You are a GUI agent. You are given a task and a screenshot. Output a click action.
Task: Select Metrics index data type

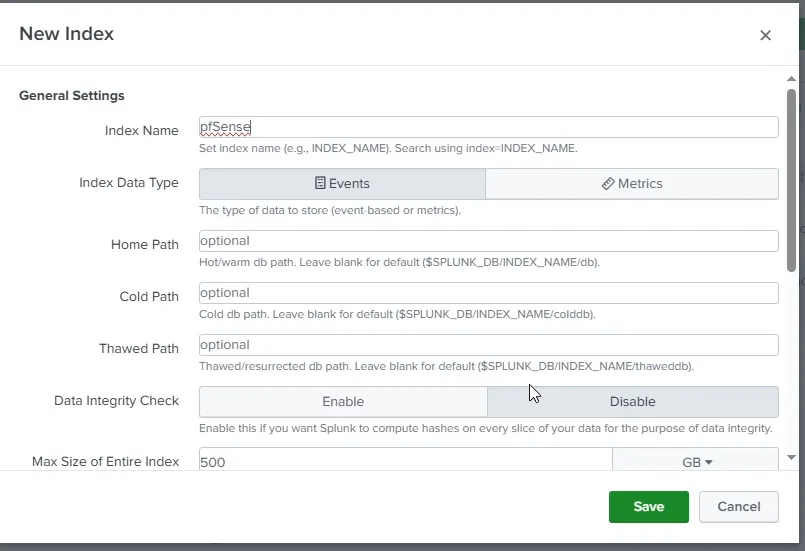[632, 184]
